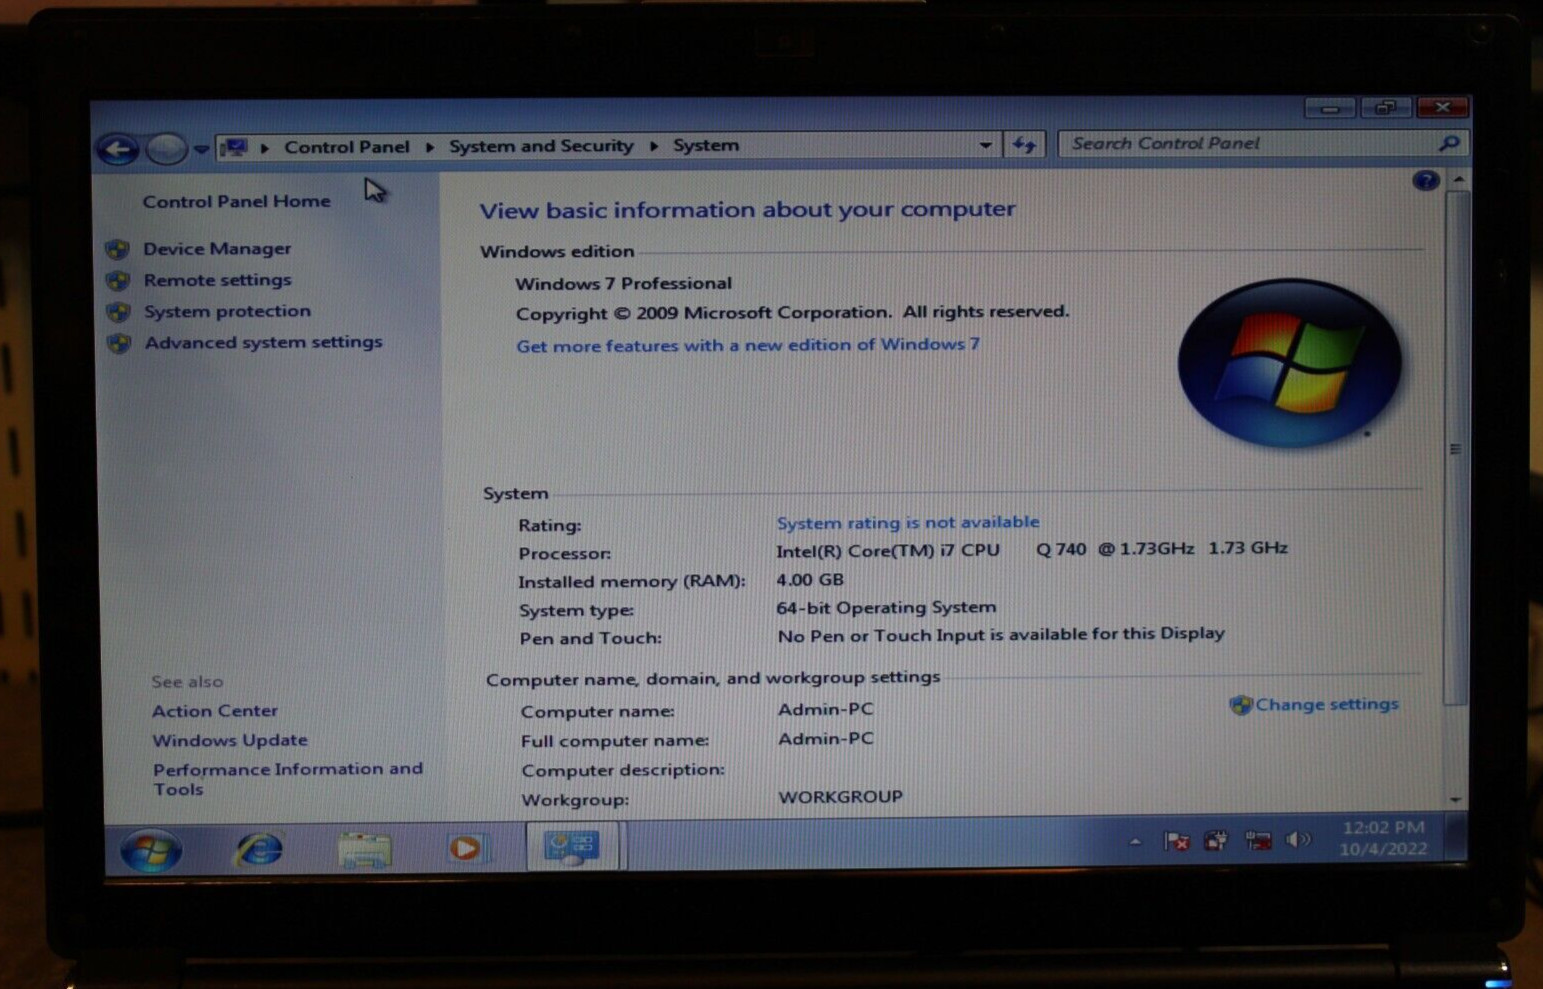Open Windows Explorer from taskbar

364,850
